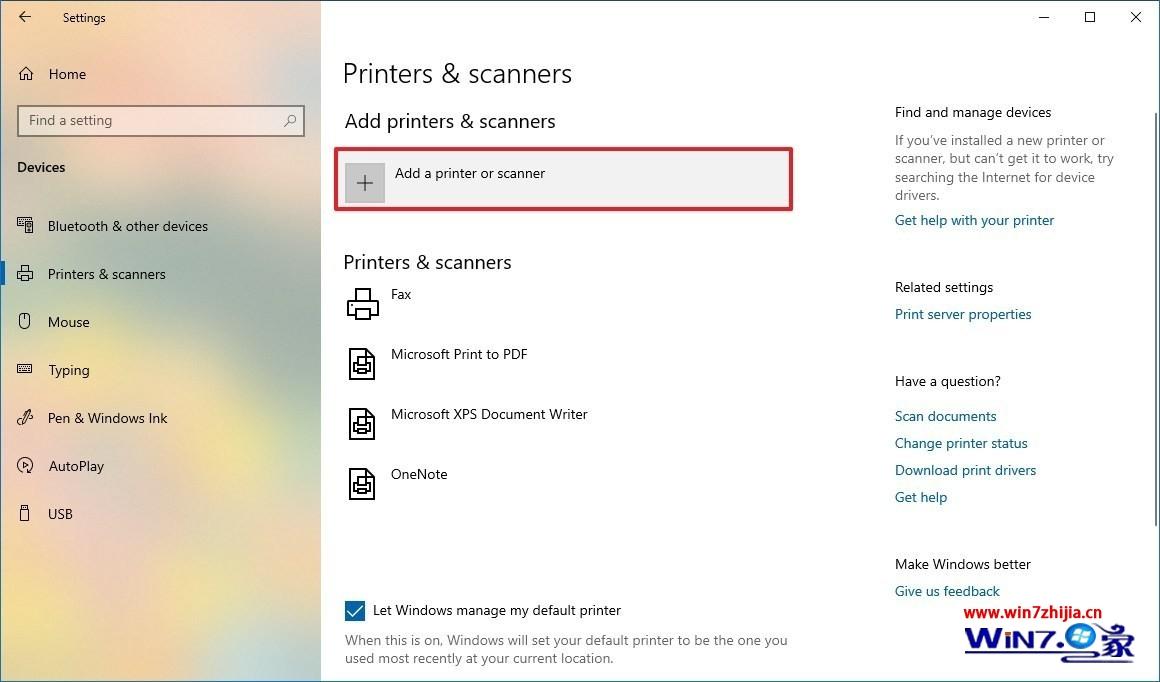Open the Mouse settings page
Screen dimensions: 1160x682
(x=69, y=323)
